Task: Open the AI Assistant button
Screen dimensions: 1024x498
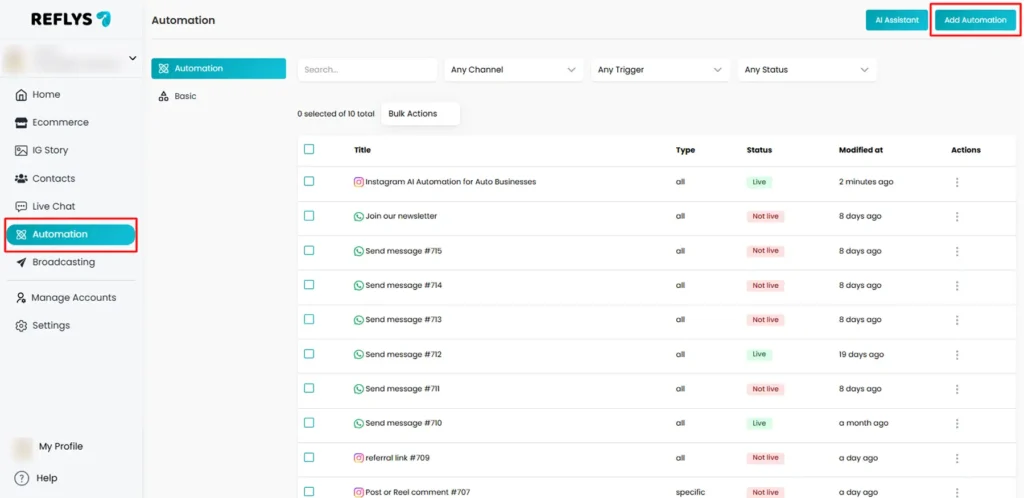Action: coord(896,20)
